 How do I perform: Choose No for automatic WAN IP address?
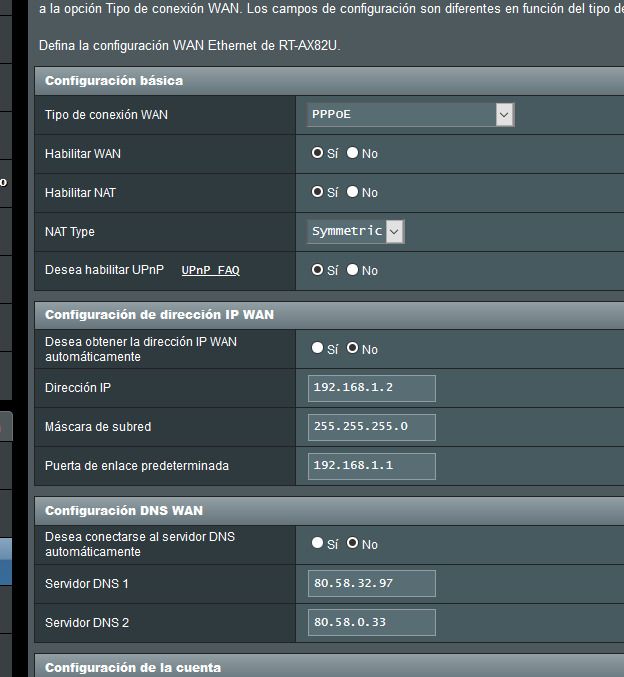click(353, 349)
